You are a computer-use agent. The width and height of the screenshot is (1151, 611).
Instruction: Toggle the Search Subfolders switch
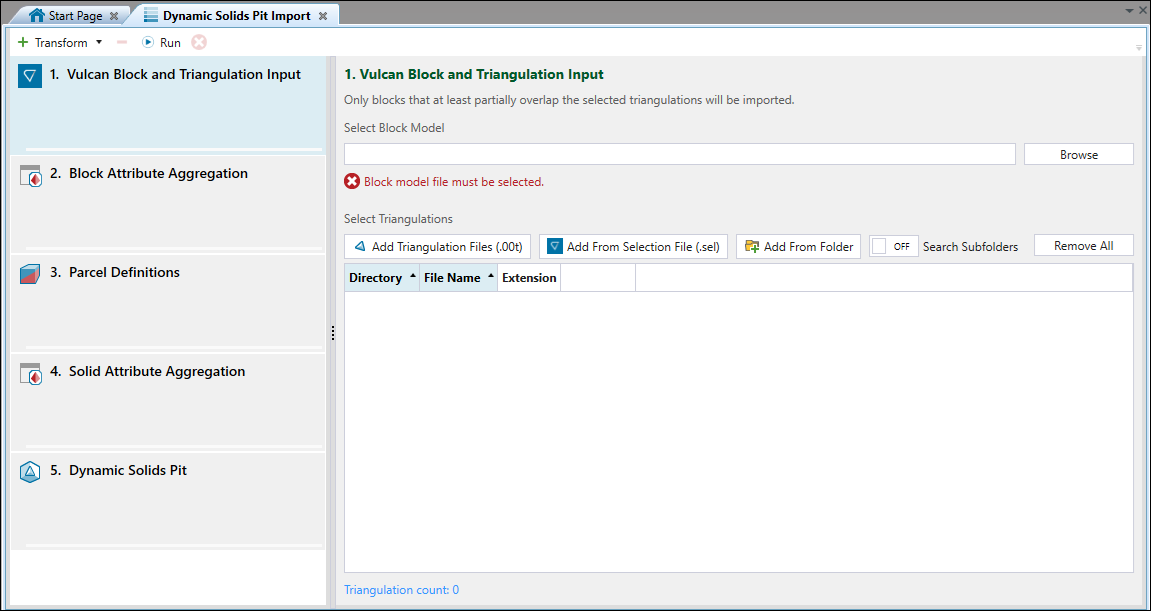894,247
